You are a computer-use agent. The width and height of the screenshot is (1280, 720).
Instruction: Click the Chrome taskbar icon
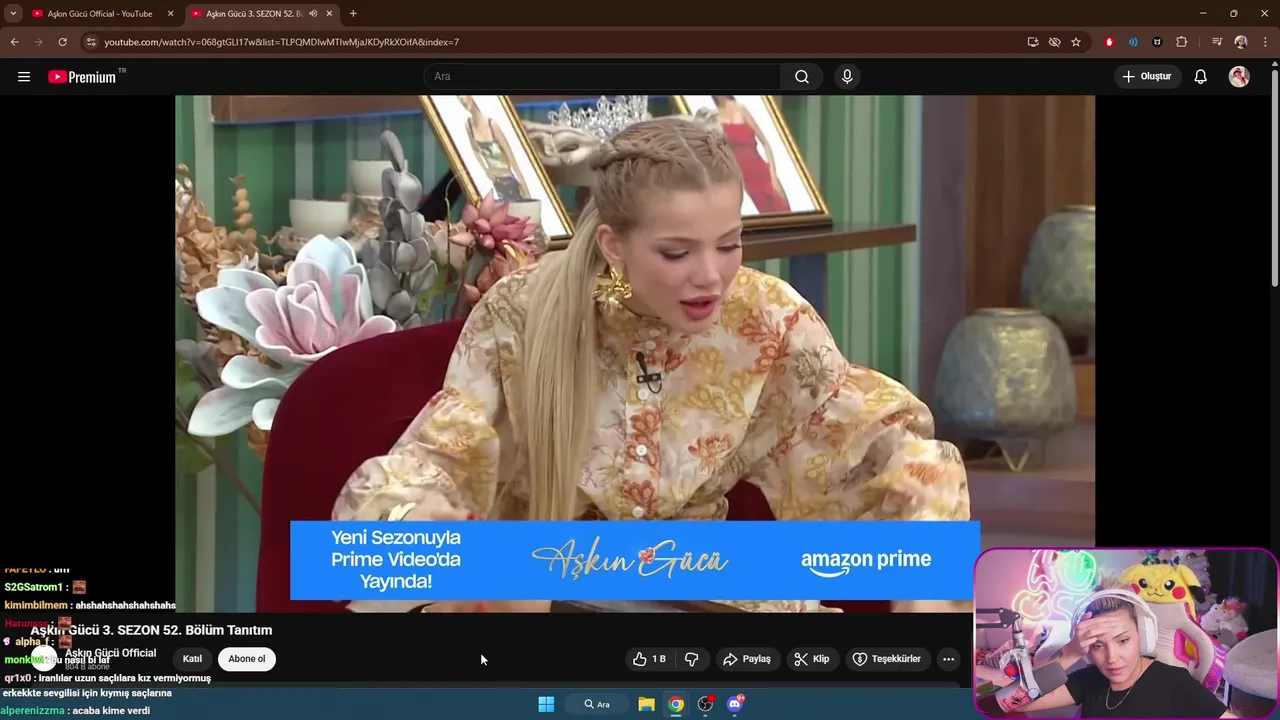pos(677,704)
